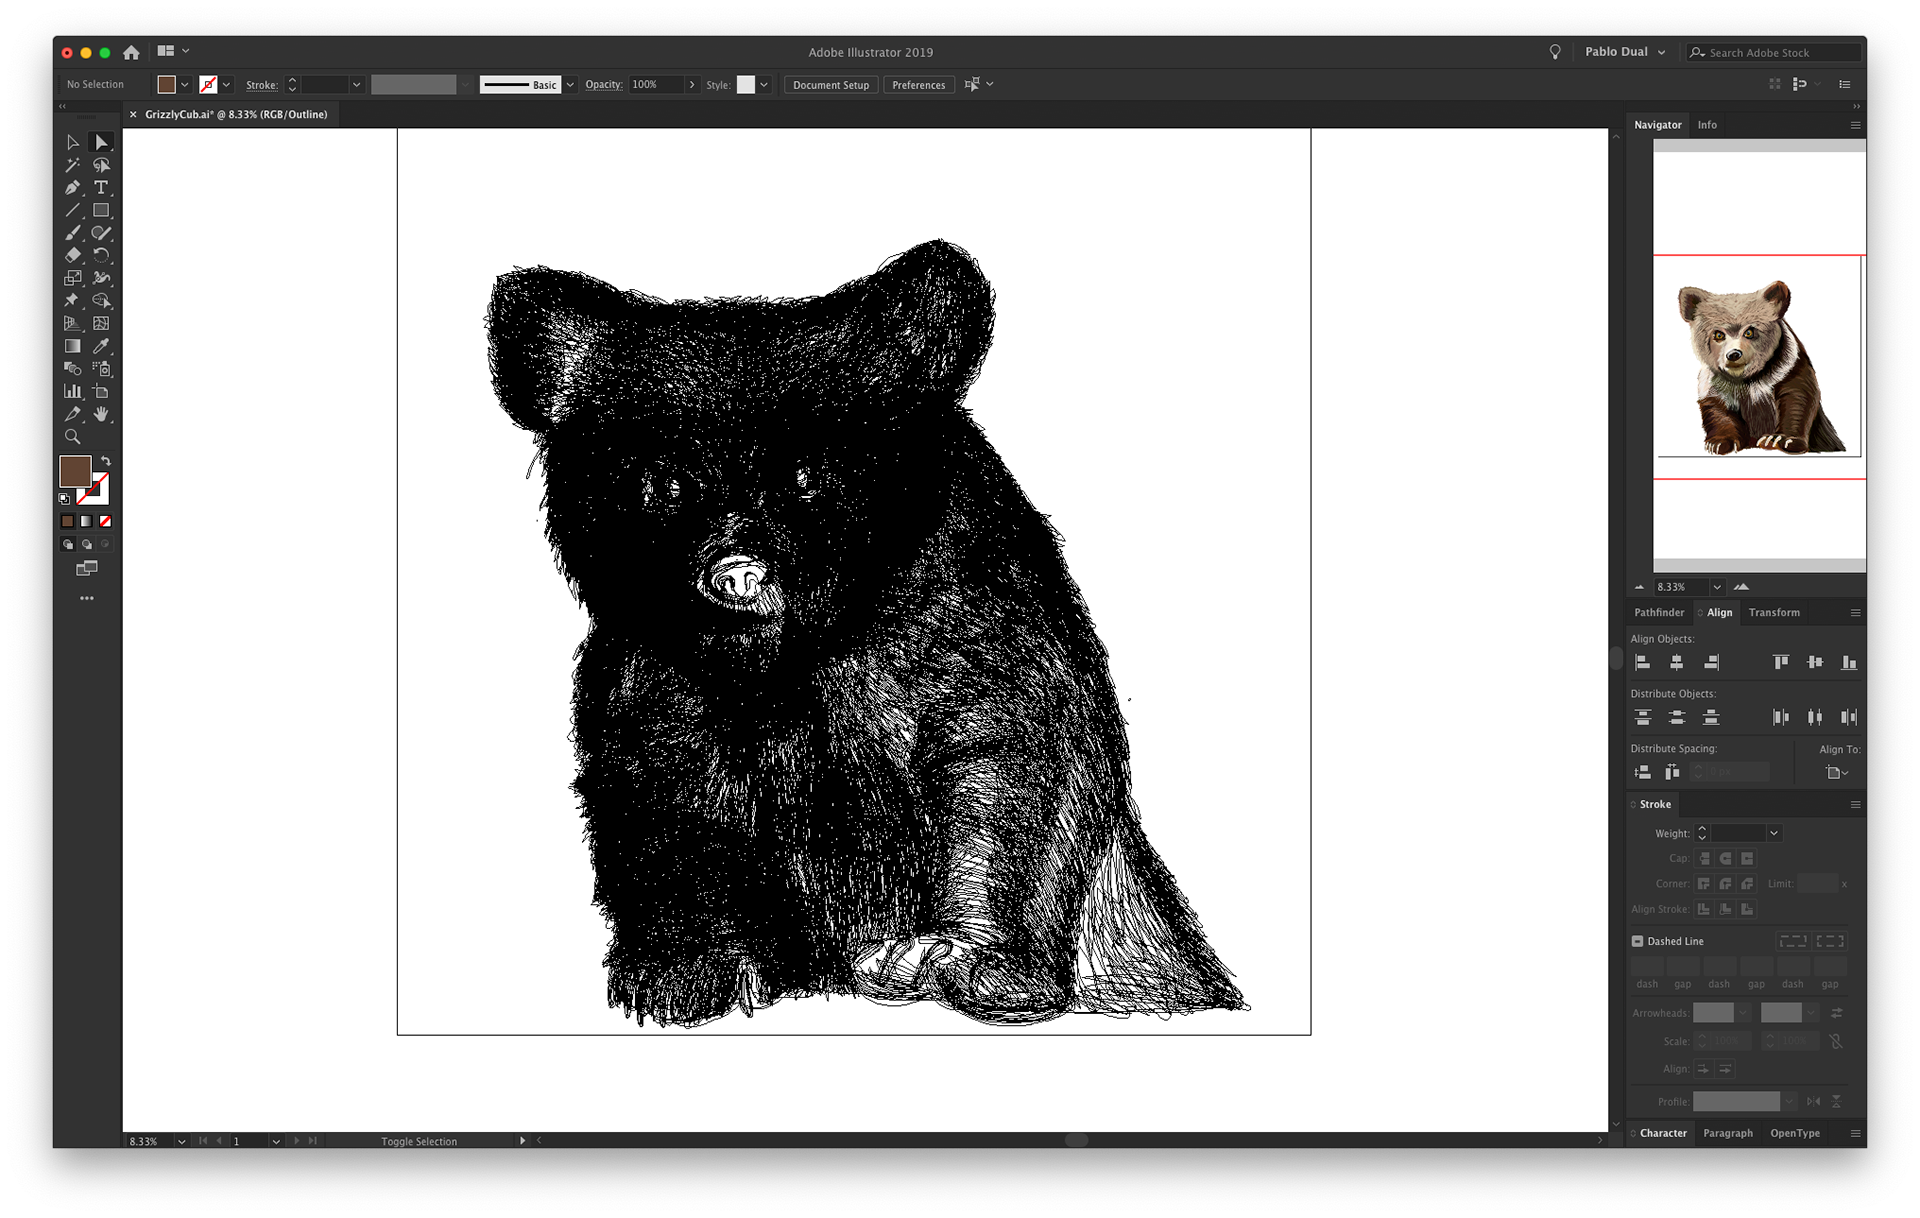Click Horizontal Align Left icon
The image size is (1920, 1218).
pos(1642,663)
